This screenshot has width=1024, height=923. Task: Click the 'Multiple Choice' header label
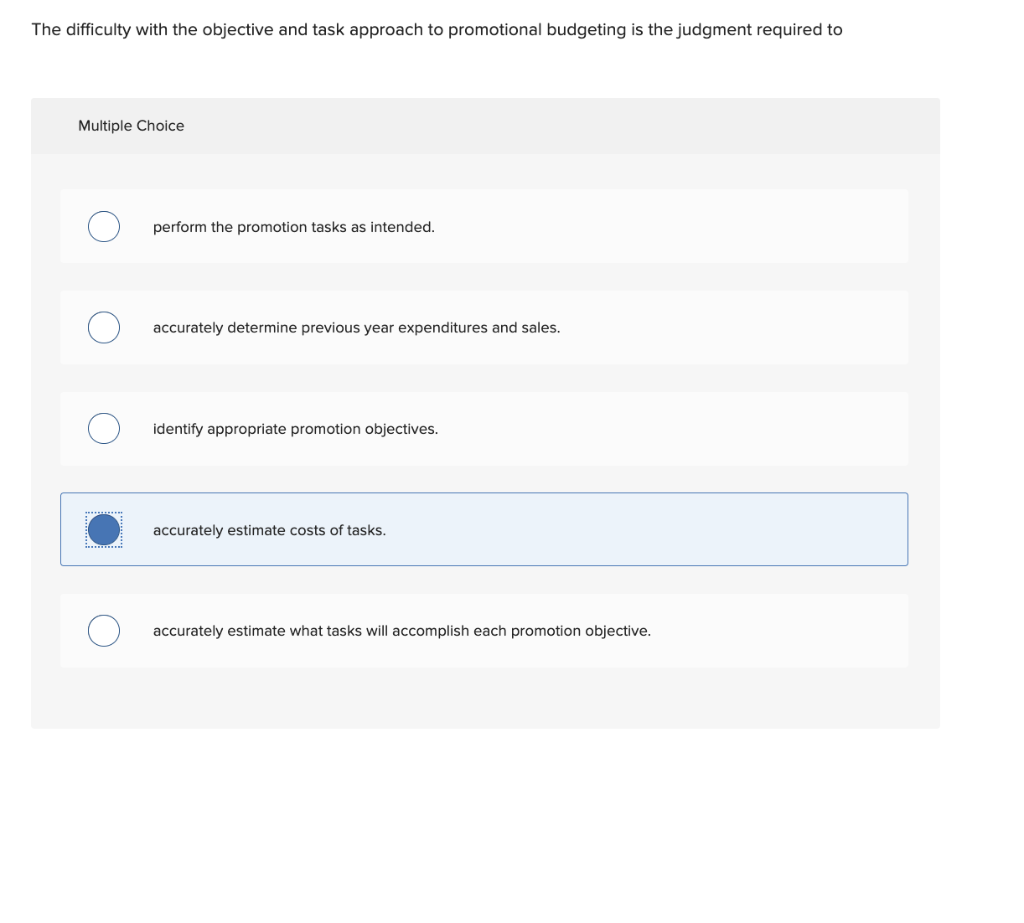pos(131,125)
